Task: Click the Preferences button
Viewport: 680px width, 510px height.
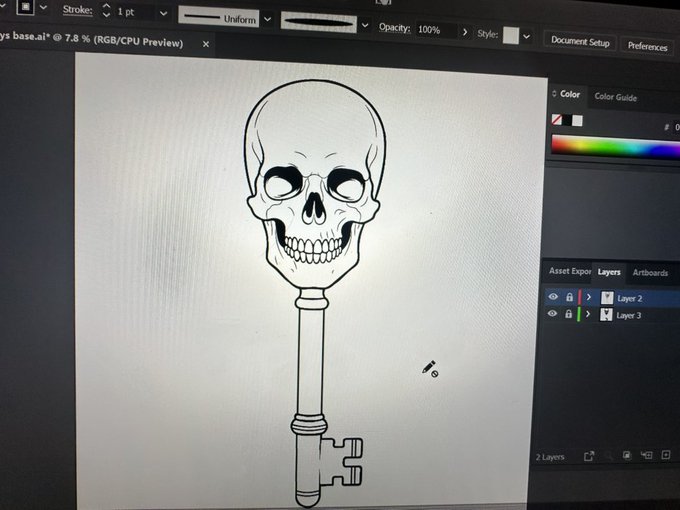Action: (647, 46)
